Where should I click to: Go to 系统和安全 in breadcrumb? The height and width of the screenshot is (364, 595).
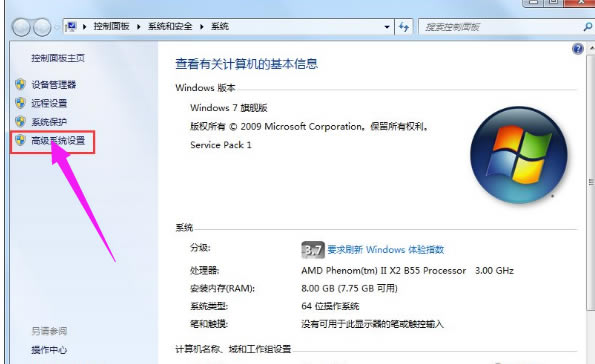pyautogui.click(x=170, y=26)
